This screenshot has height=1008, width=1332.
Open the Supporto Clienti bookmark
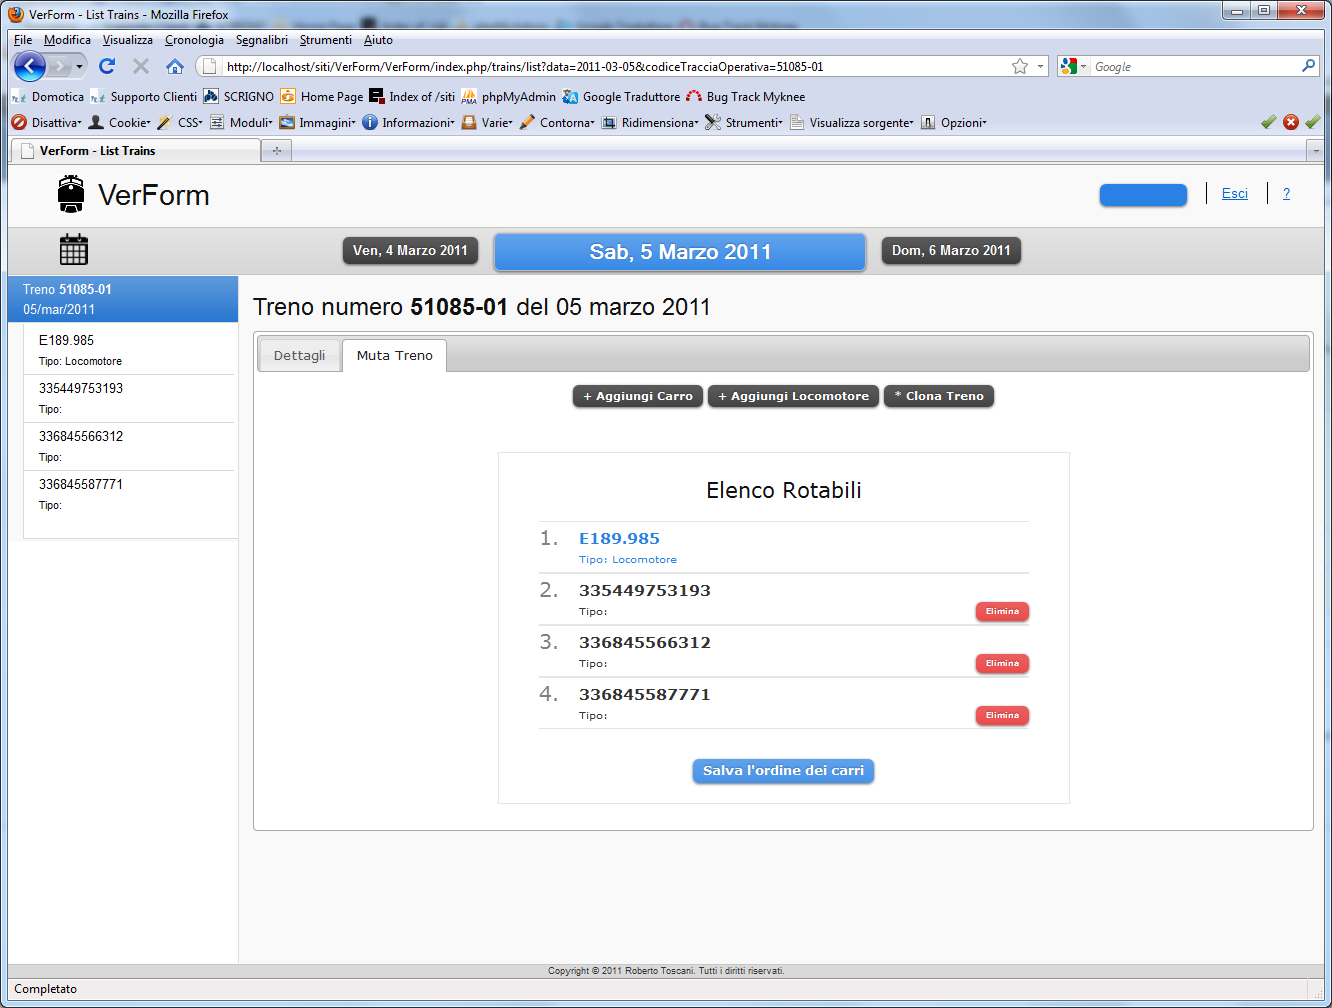click(143, 97)
